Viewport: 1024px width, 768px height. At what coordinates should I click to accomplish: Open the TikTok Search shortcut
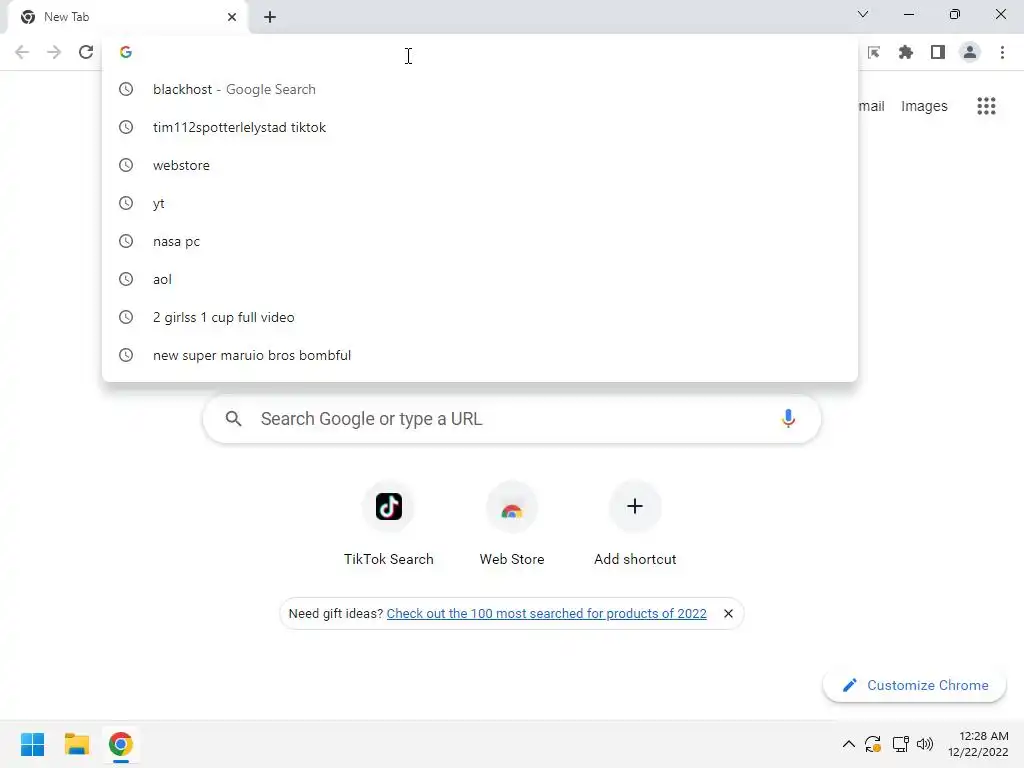pyautogui.click(x=389, y=524)
